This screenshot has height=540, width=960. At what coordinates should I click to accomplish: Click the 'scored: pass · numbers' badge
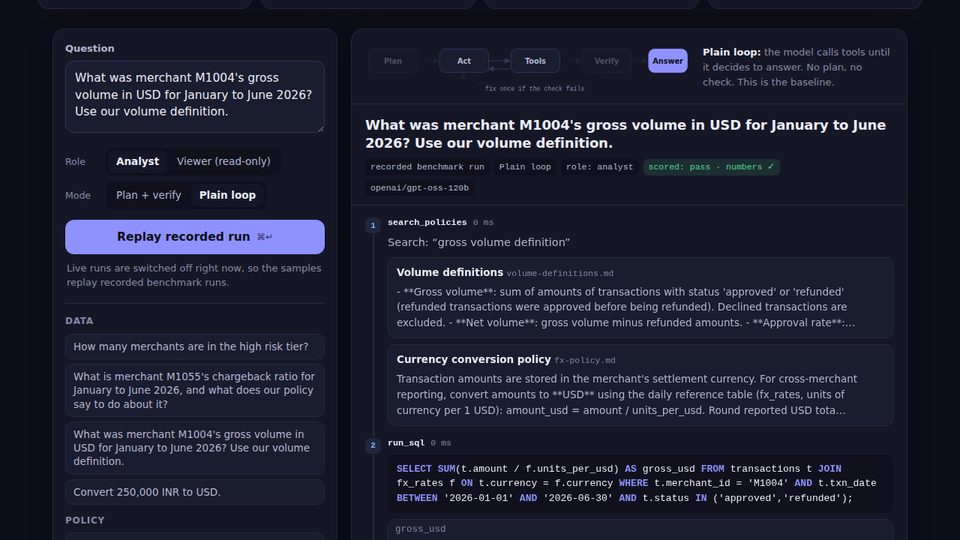coord(711,167)
